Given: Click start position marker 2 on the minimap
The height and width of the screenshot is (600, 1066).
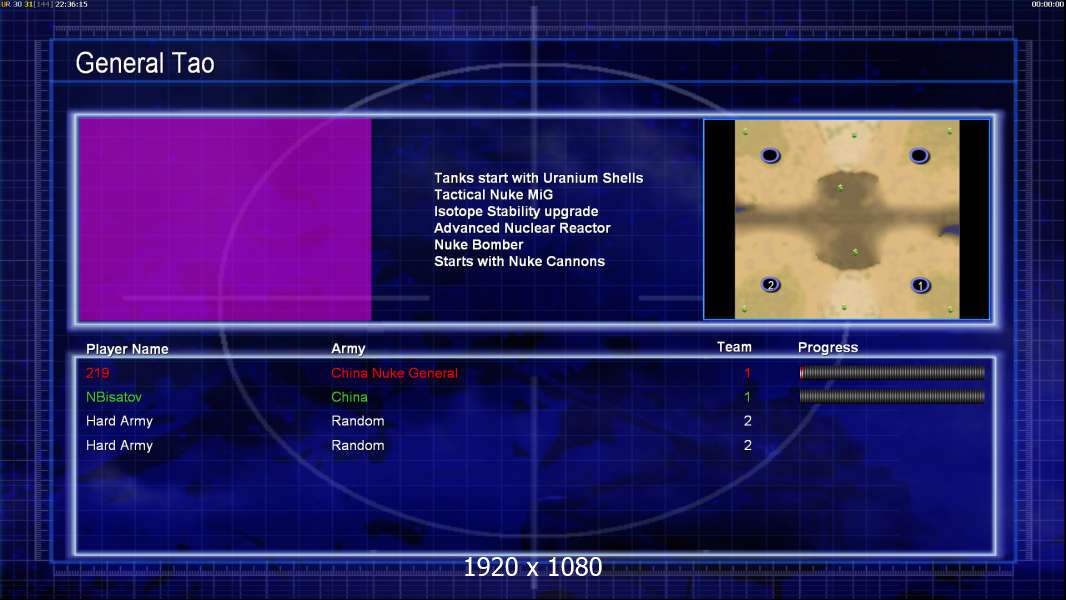Looking at the screenshot, I should click(x=770, y=285).
